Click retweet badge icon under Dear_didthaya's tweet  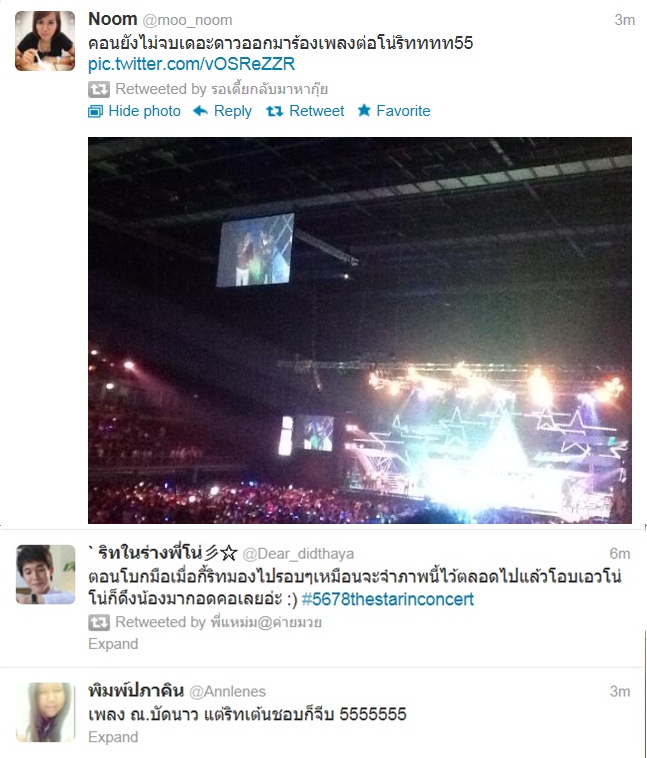99,622
